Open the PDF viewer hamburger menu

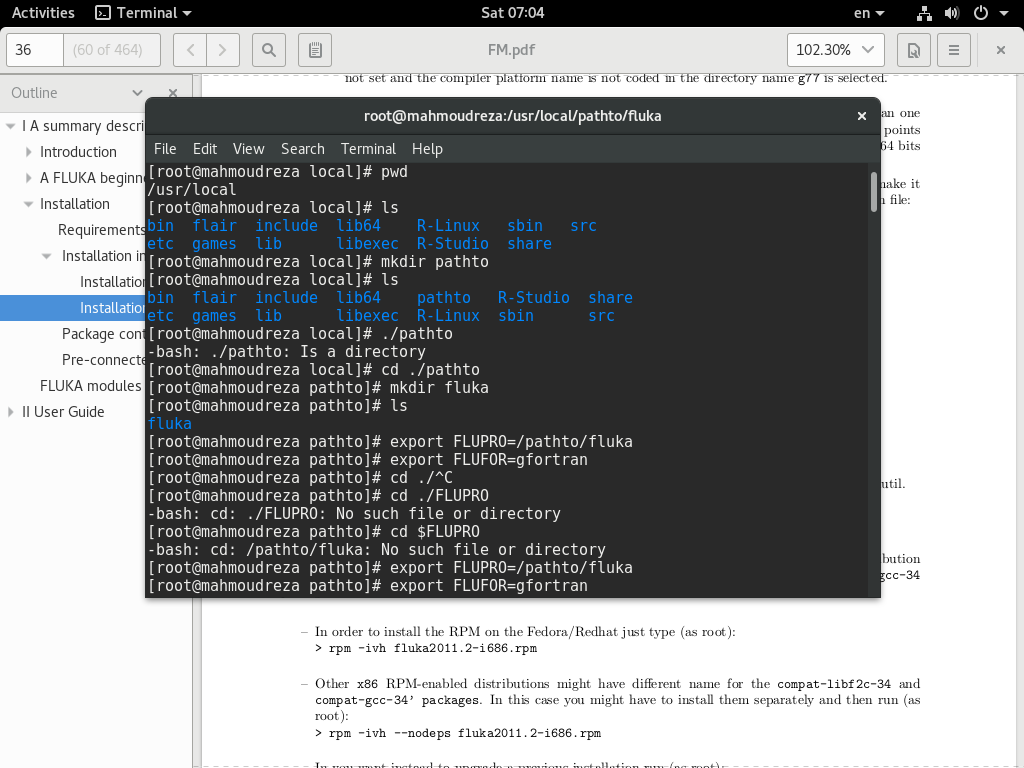click(953, 50)
